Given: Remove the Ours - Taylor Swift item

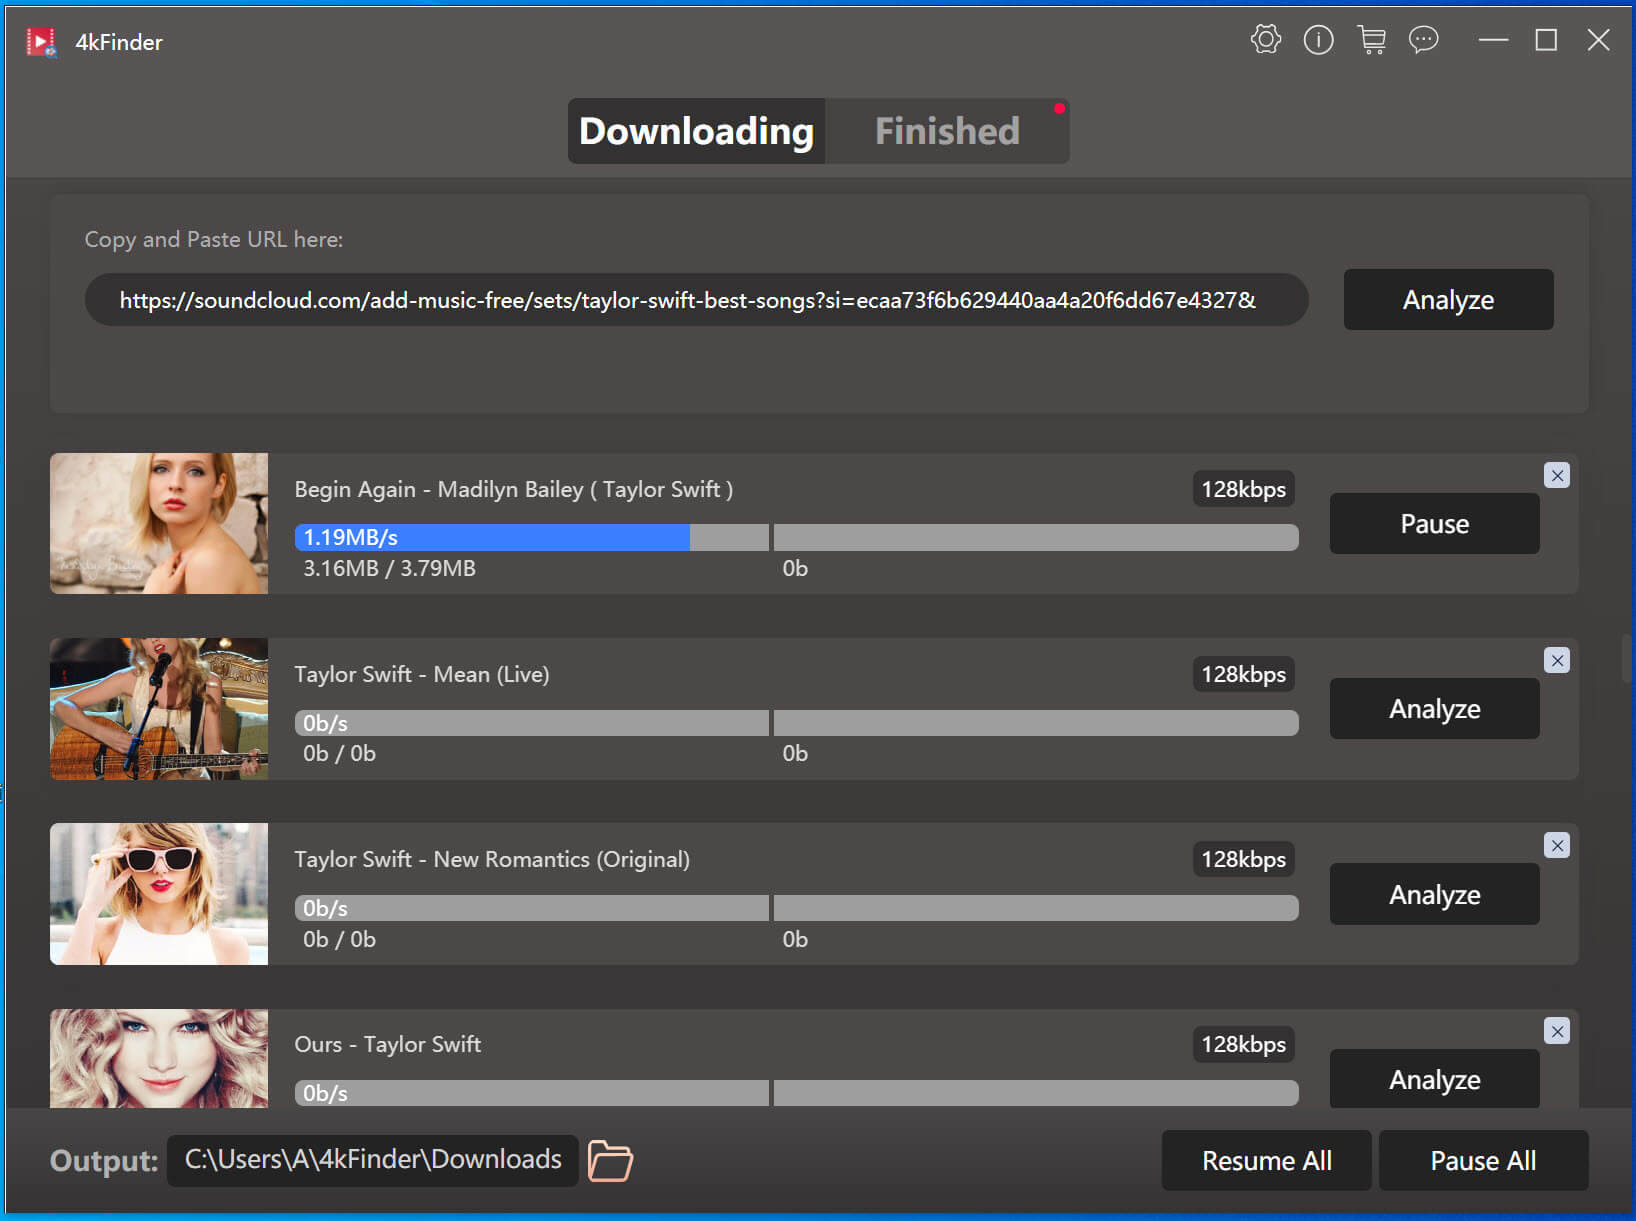Looking at the screenshot, I should [x=1556, y=1031].
